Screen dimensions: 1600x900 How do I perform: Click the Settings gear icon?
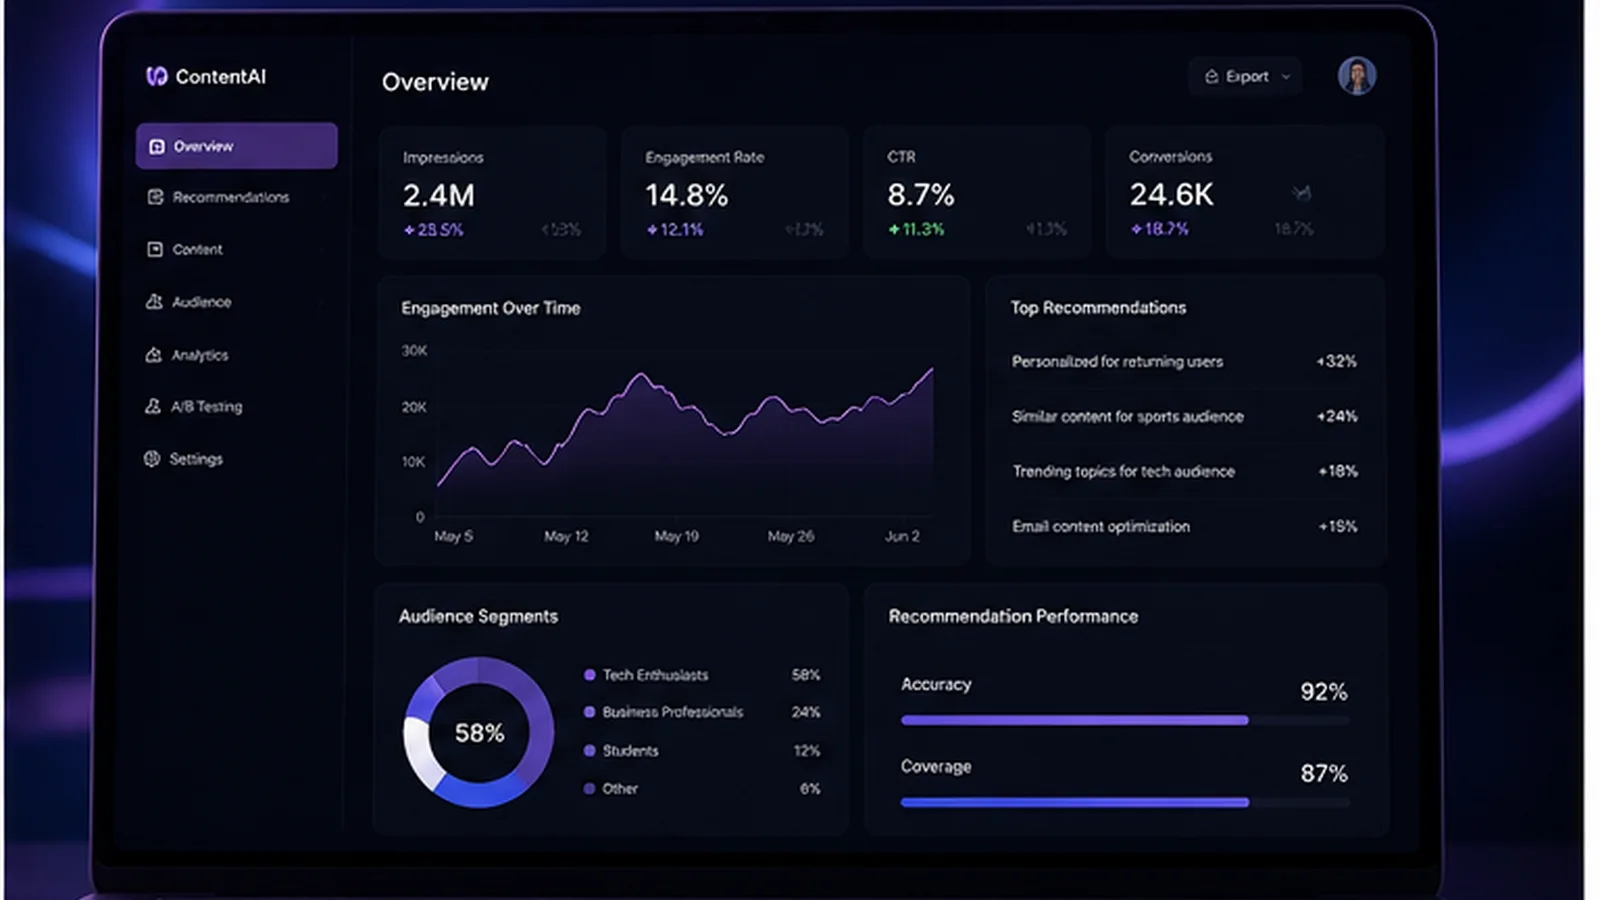152,458
